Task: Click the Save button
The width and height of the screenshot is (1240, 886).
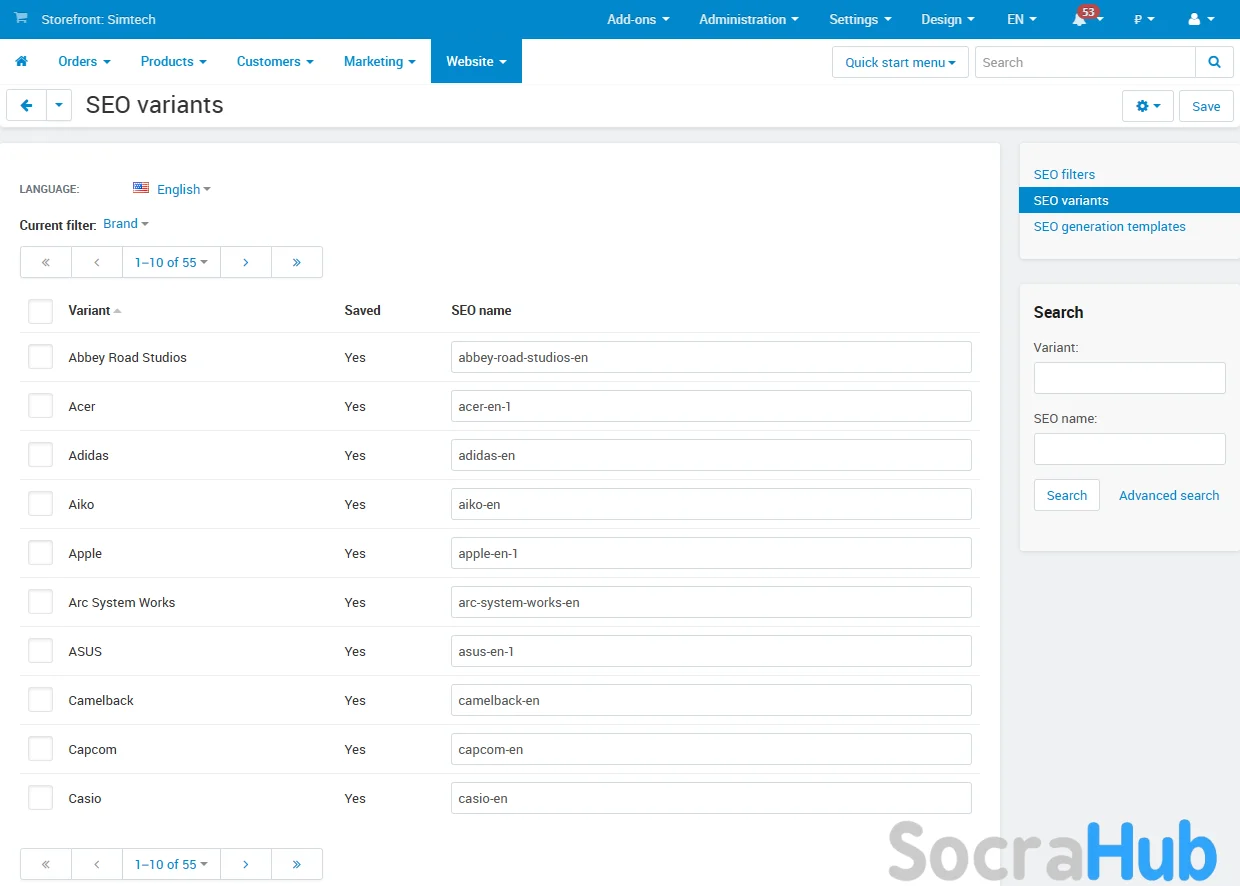Action: point(1206,106)
